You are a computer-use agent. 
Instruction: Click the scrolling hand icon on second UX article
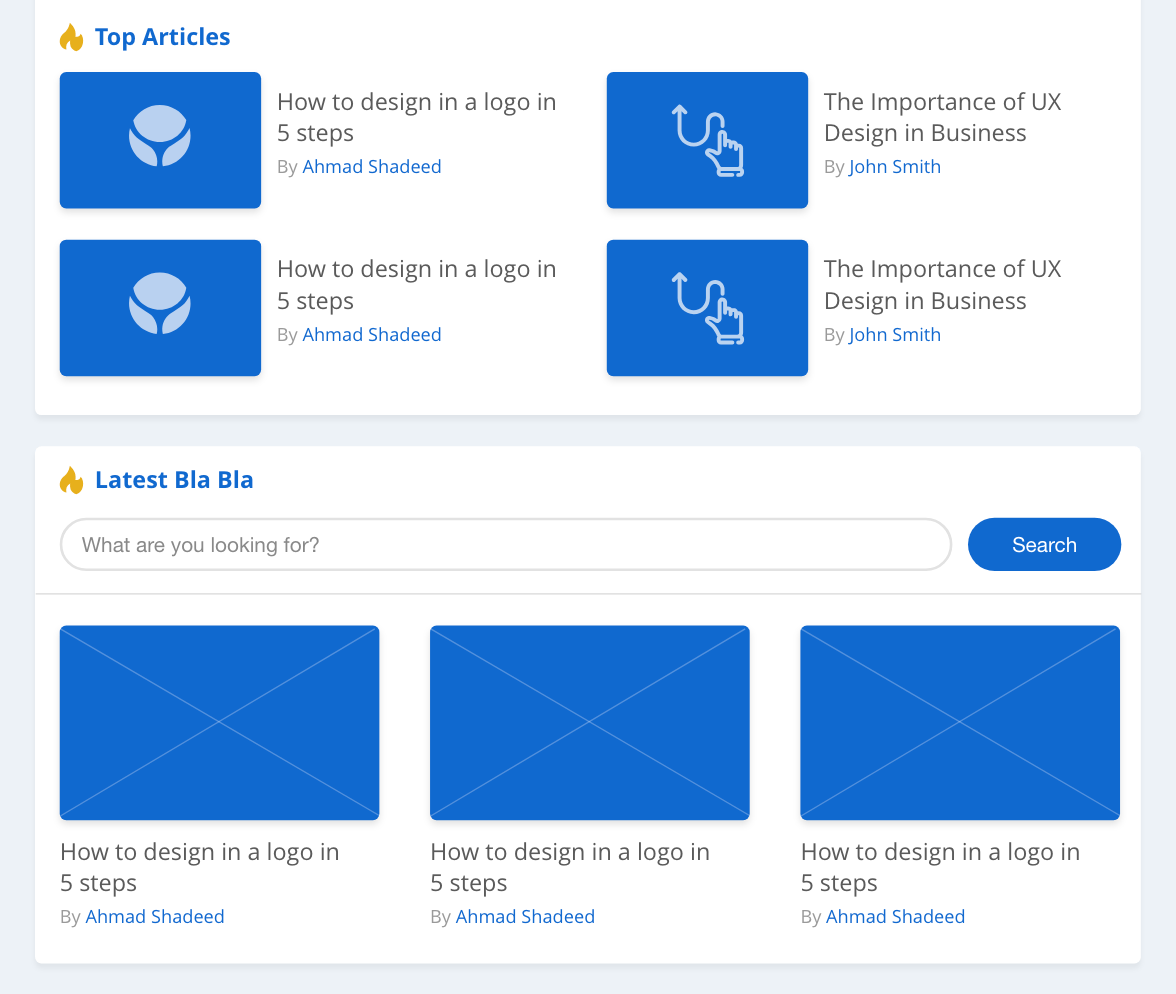707,308
